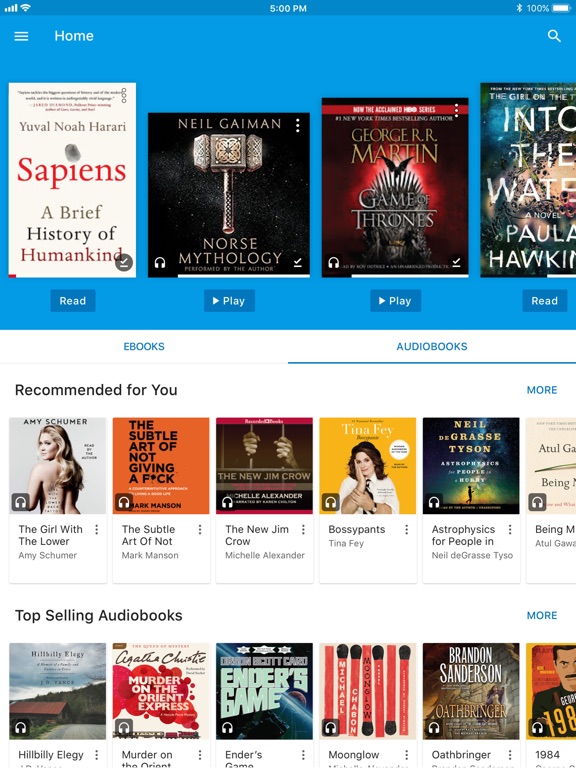576x768 pixels.
Task: Play the Game of Thrones audiobook
Action: [395, 301]
